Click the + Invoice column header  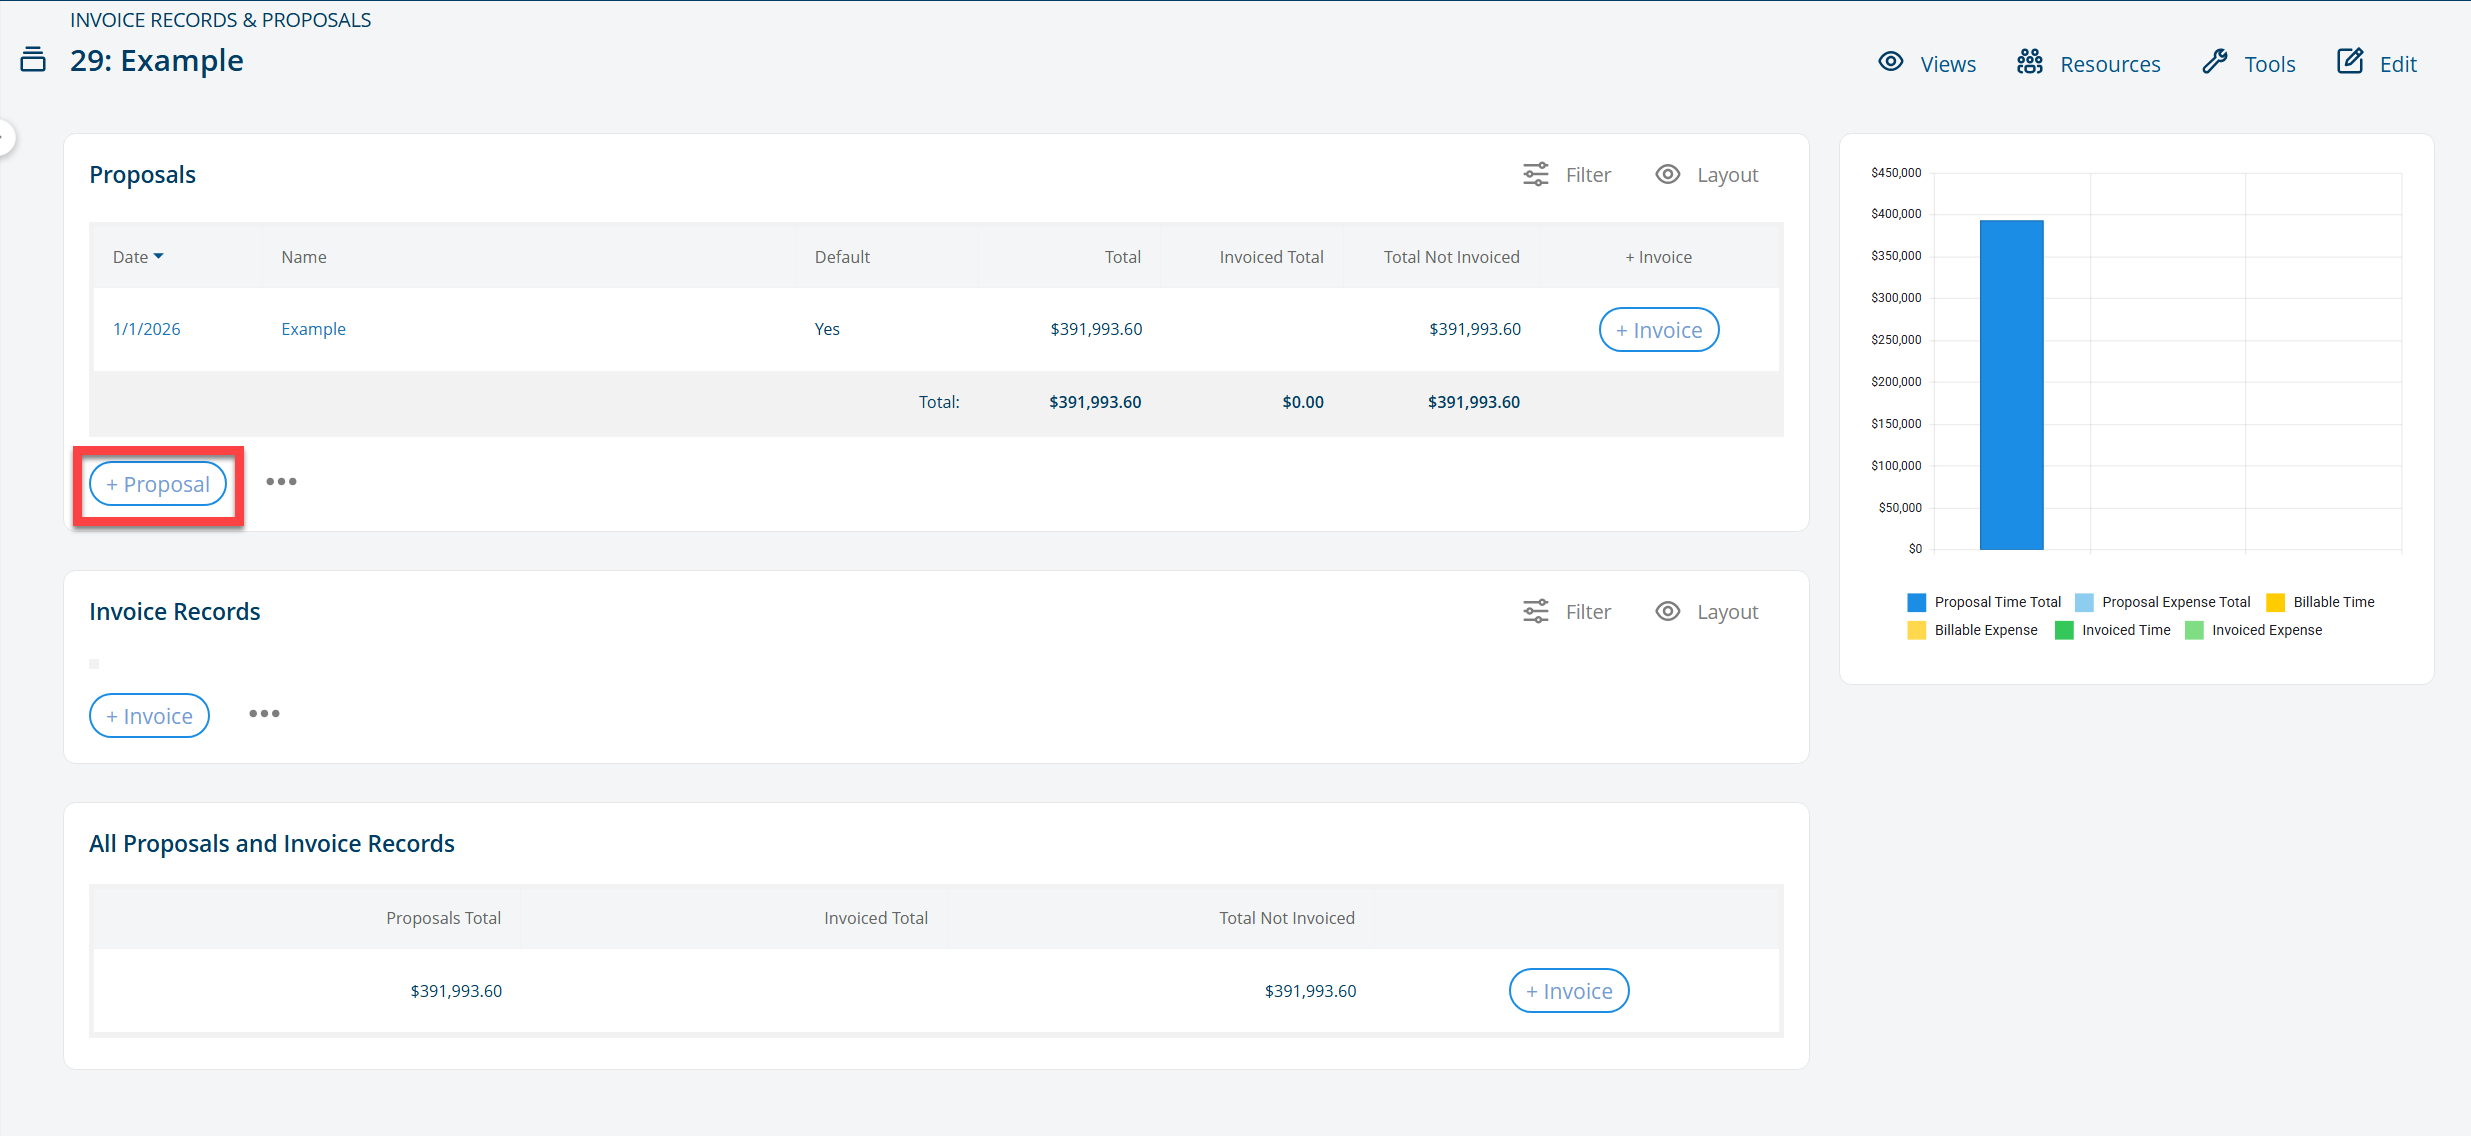1658,257
